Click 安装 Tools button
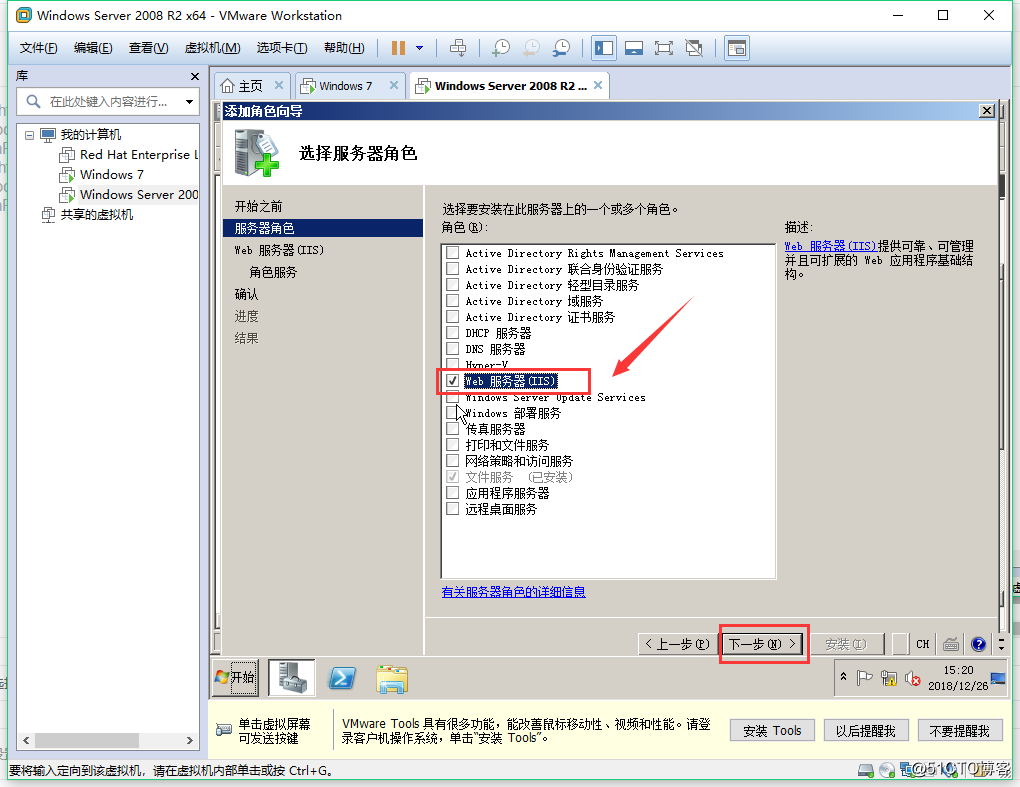 pos(772,730)
